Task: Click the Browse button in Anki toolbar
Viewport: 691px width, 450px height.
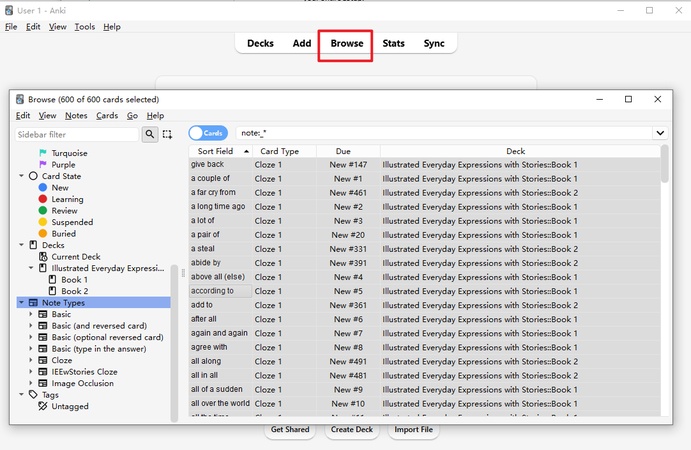Action: point(347,43)
